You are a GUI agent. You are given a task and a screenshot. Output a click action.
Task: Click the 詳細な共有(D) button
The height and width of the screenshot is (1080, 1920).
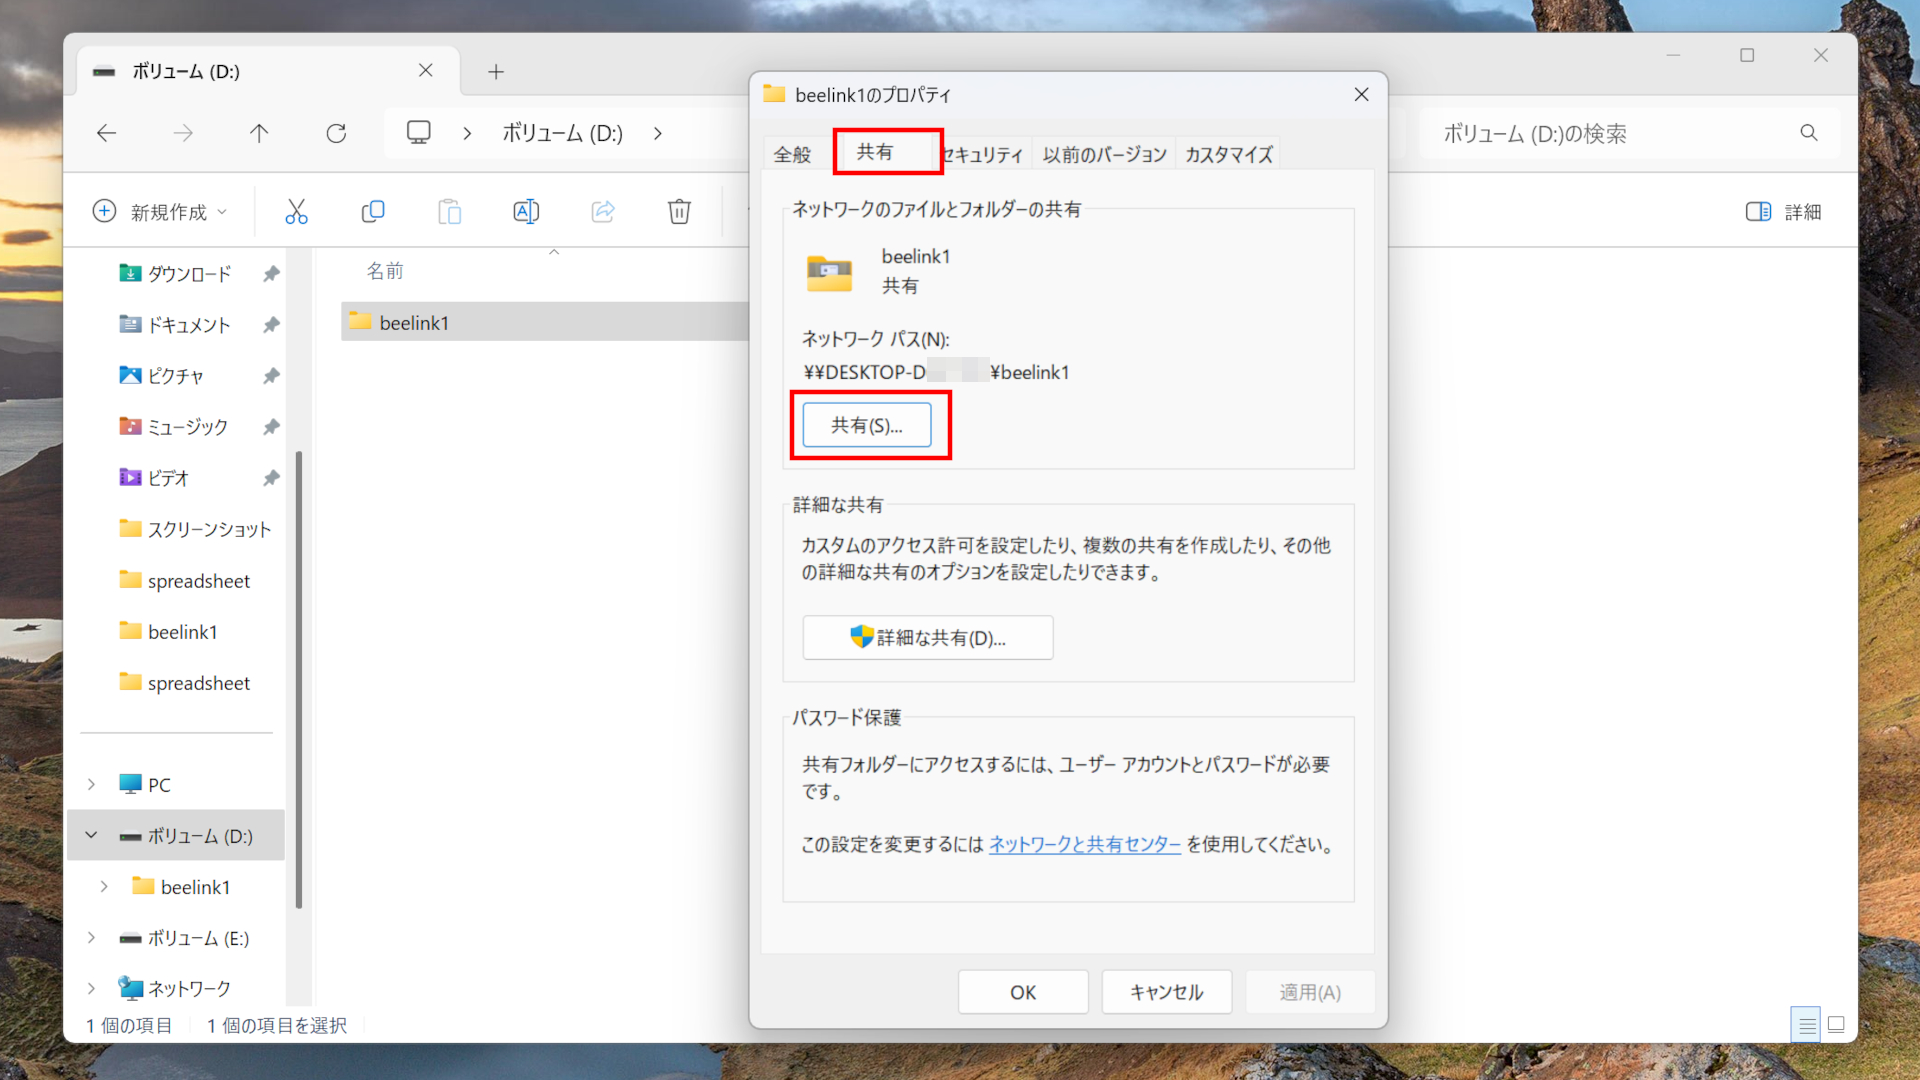coord(927,637)
